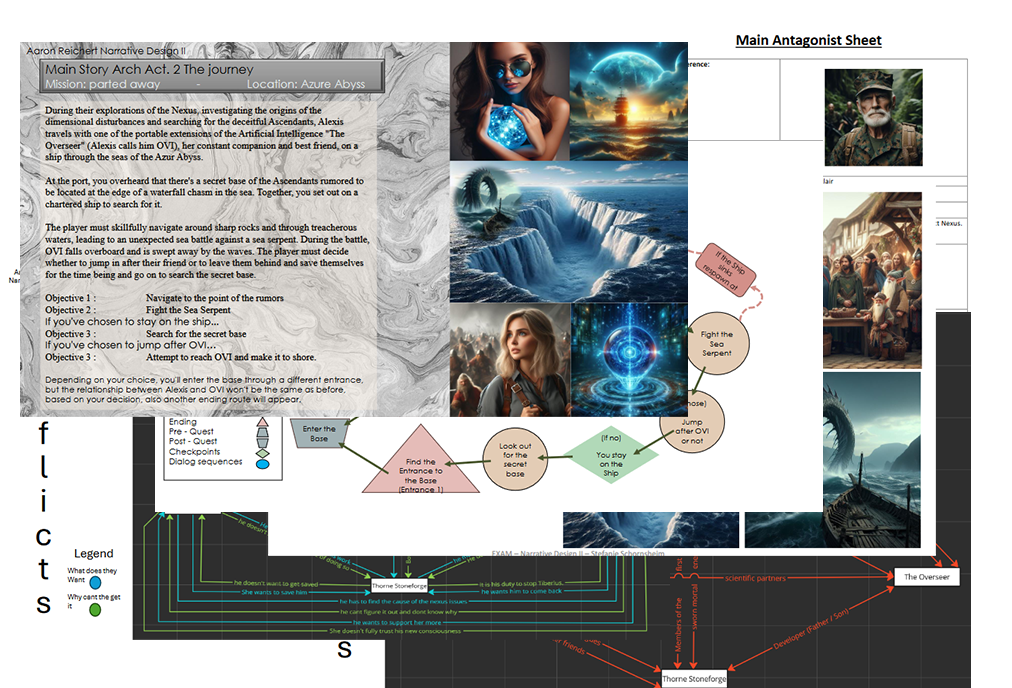This screenshot has width=1012, height=688.
Task: Click the 'Checkpoints' legend label
Action: click(194, 452)
